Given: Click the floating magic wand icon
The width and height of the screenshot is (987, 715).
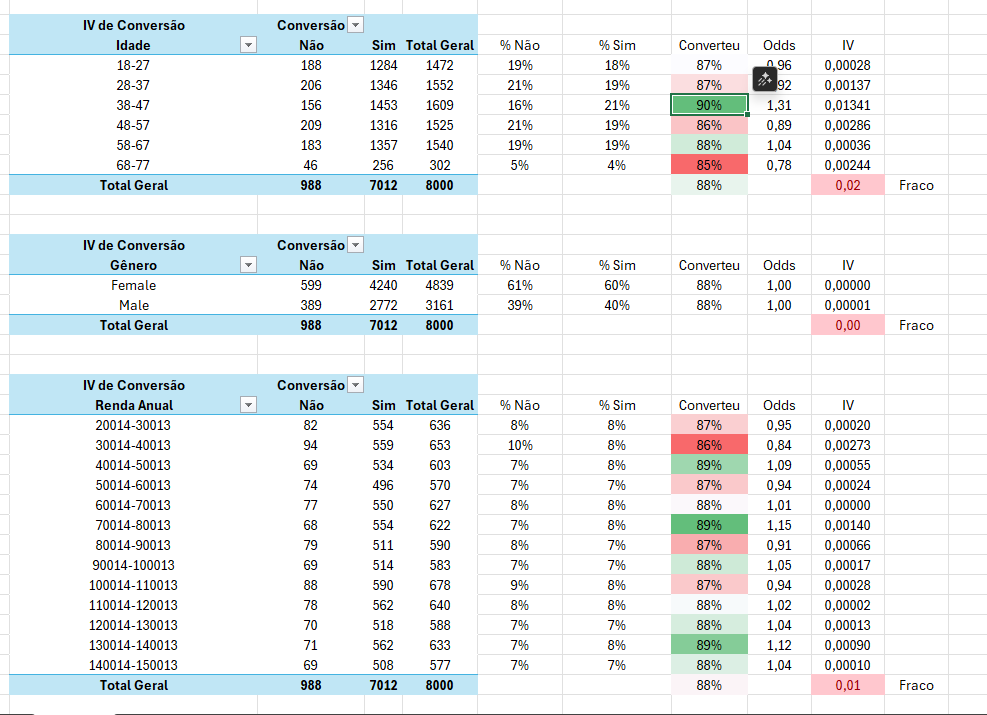Looking at the screenshot, I should click(765, 79).
